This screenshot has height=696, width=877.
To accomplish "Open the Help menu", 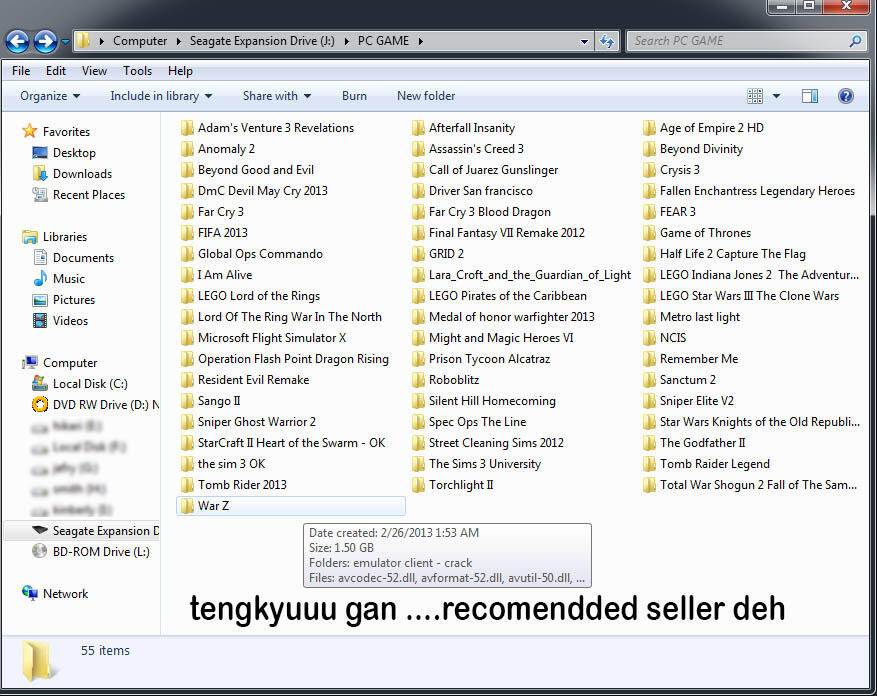I will [180, 71].
